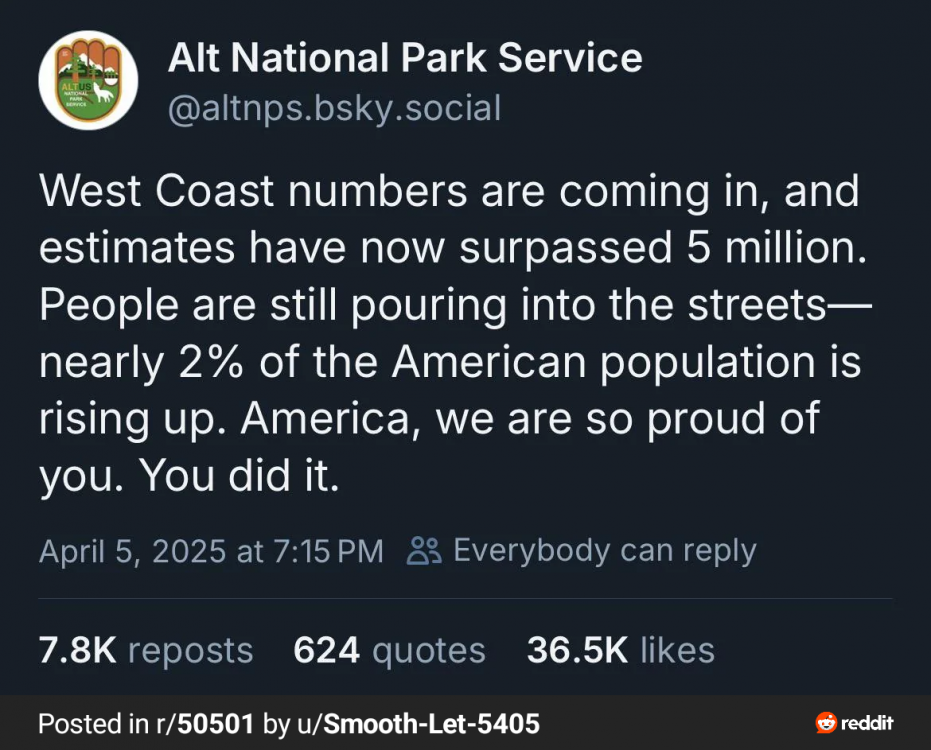
Task: Open the r/50501 subreddit link
Action: coord(205,724)
